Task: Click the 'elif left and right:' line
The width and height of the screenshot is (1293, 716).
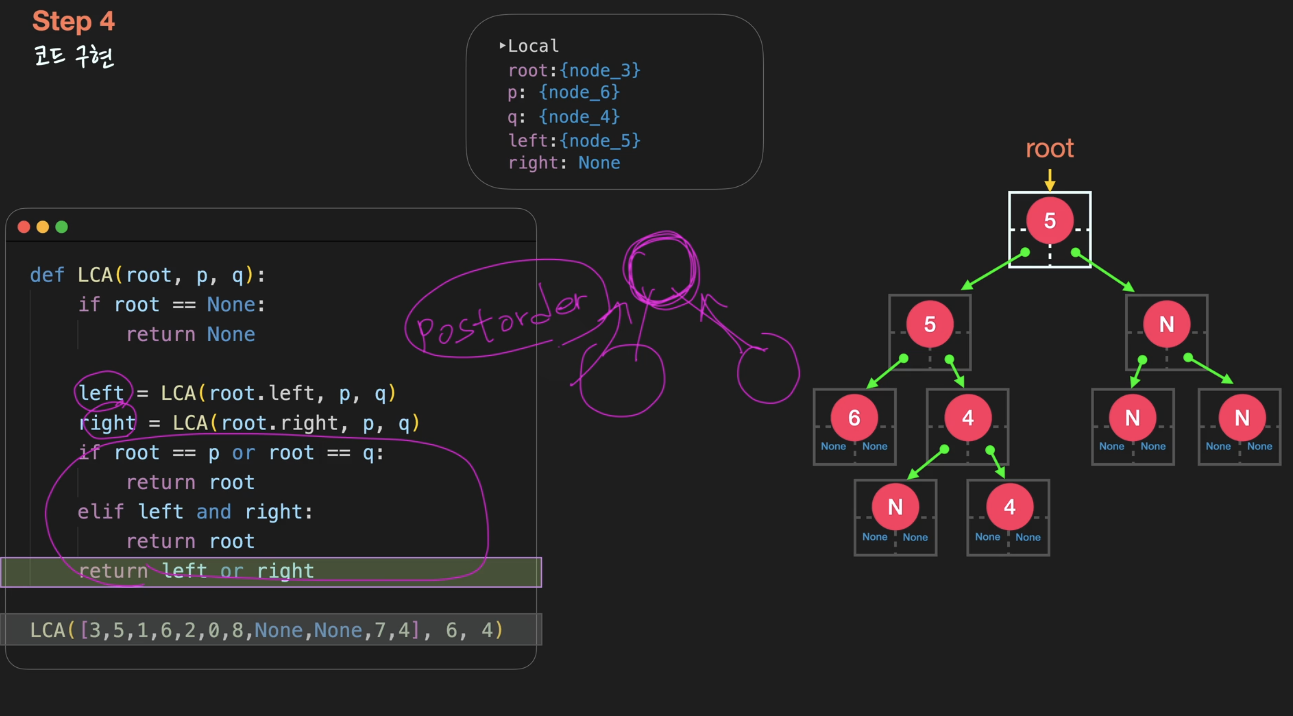Action: [196, 512]
